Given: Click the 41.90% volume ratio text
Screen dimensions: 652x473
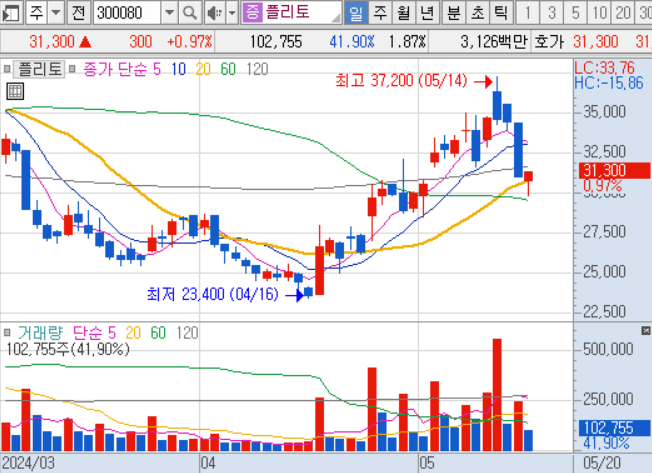Looking at the screenshot, I should coord(352,42).
